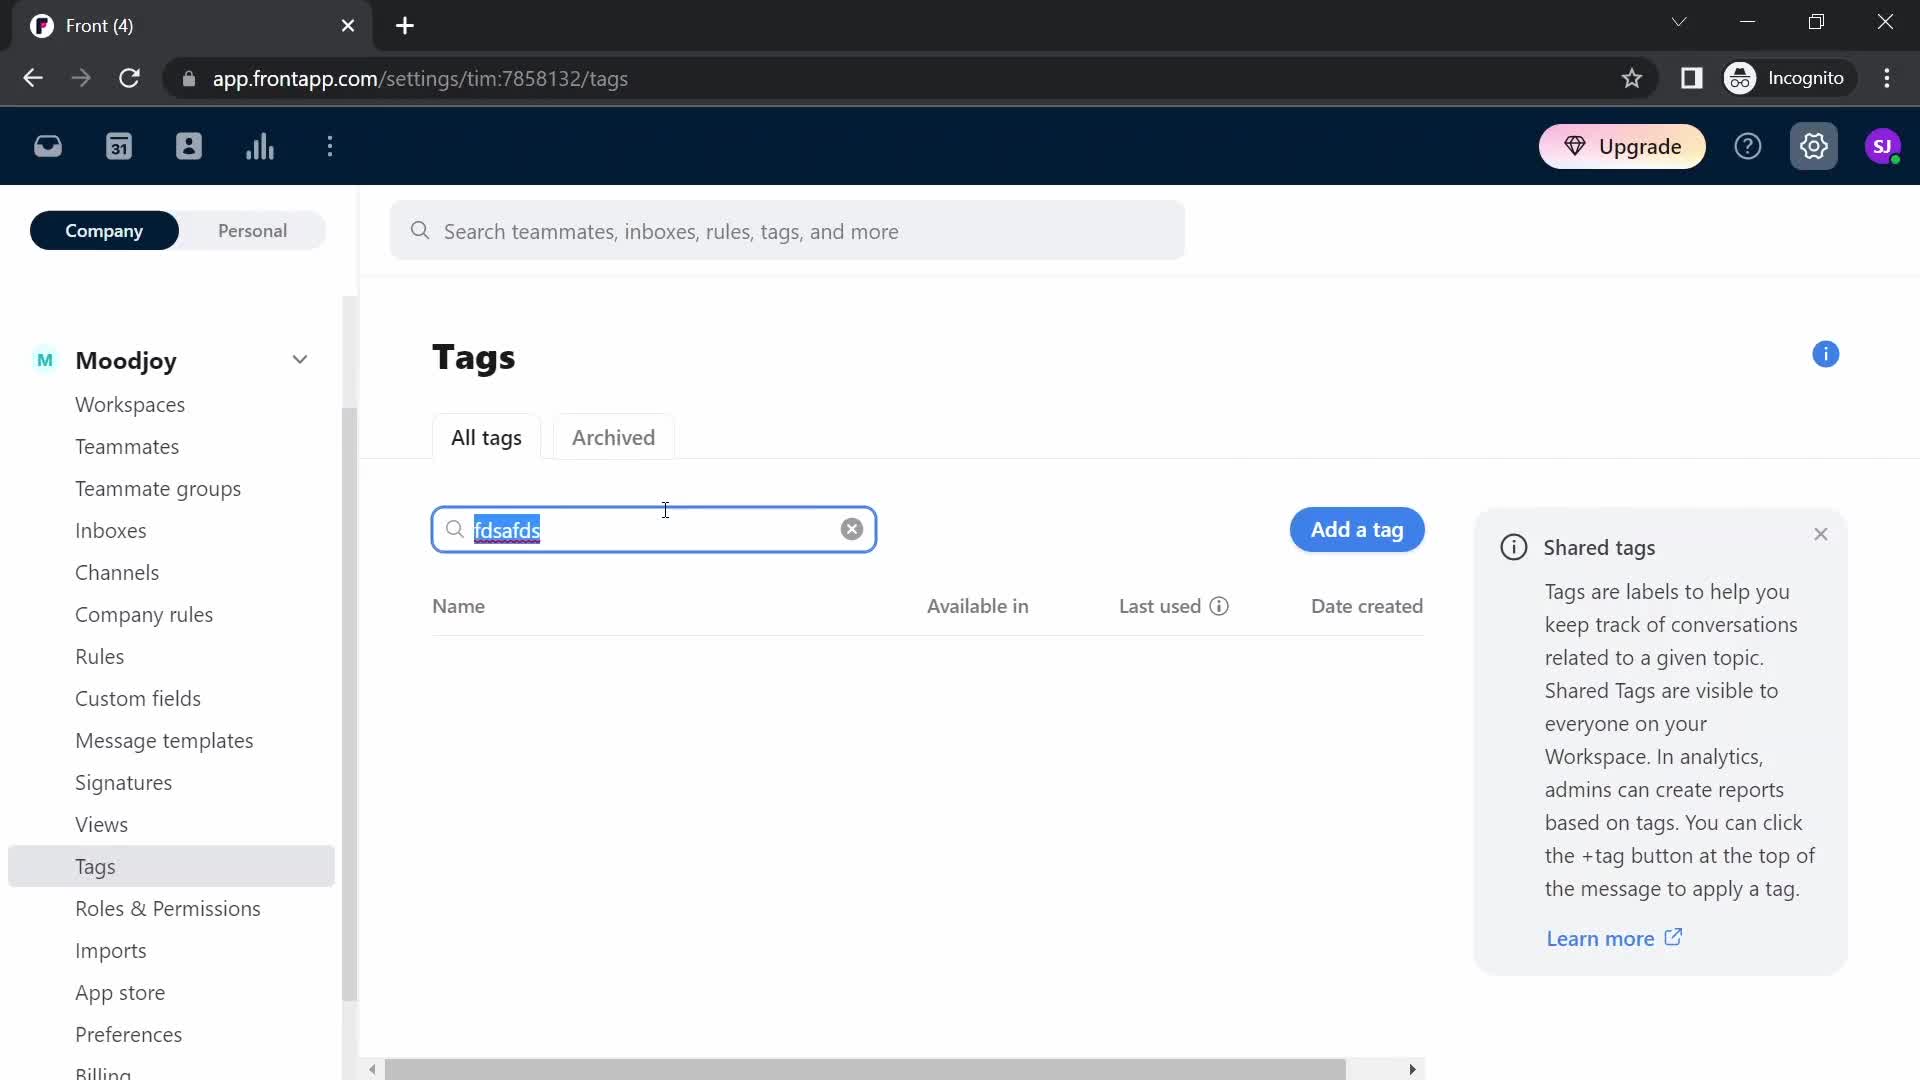Open Preferences in sidebar

click(x=128, y=1035)
